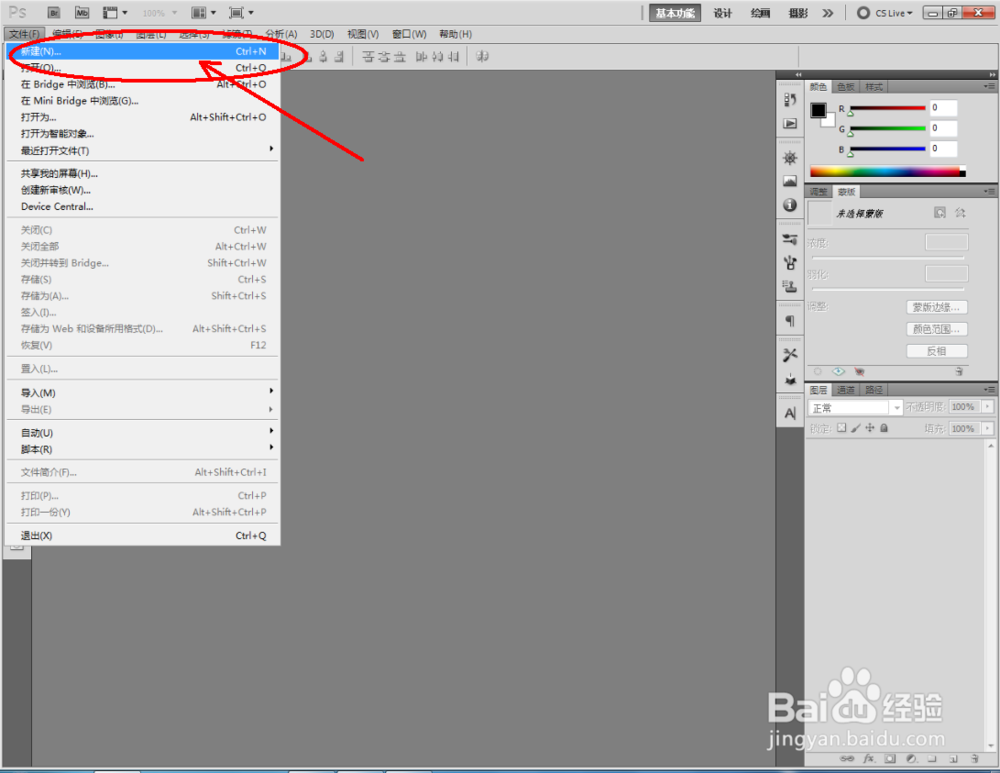Click the apply mask icon

point(839,371)
